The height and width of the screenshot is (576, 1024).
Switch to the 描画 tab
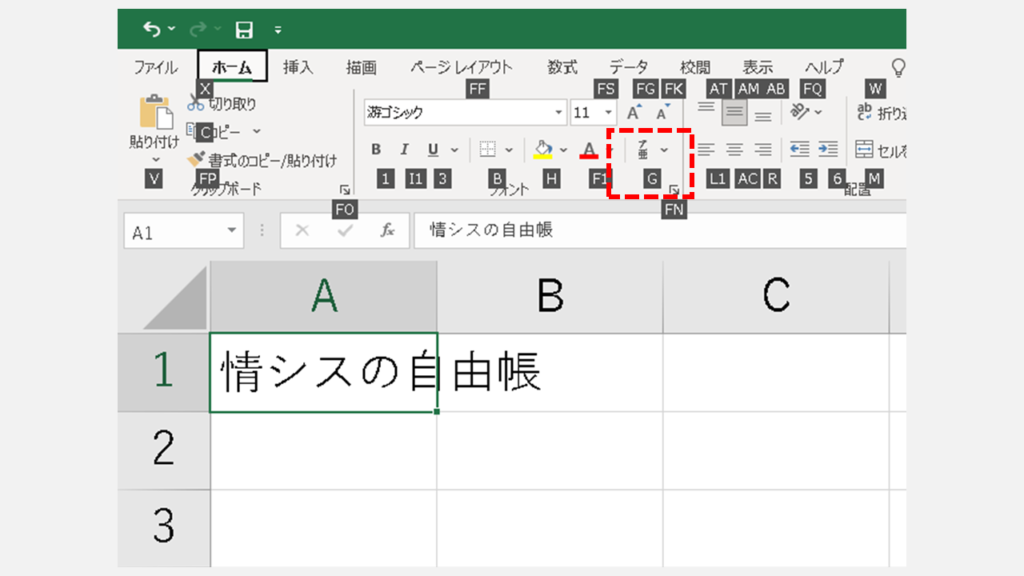[361, 67]
